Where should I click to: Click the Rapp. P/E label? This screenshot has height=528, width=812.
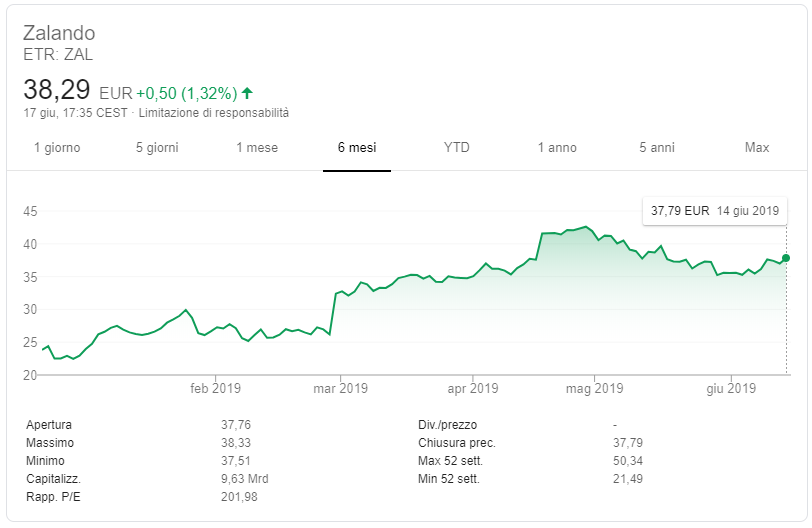53,497
